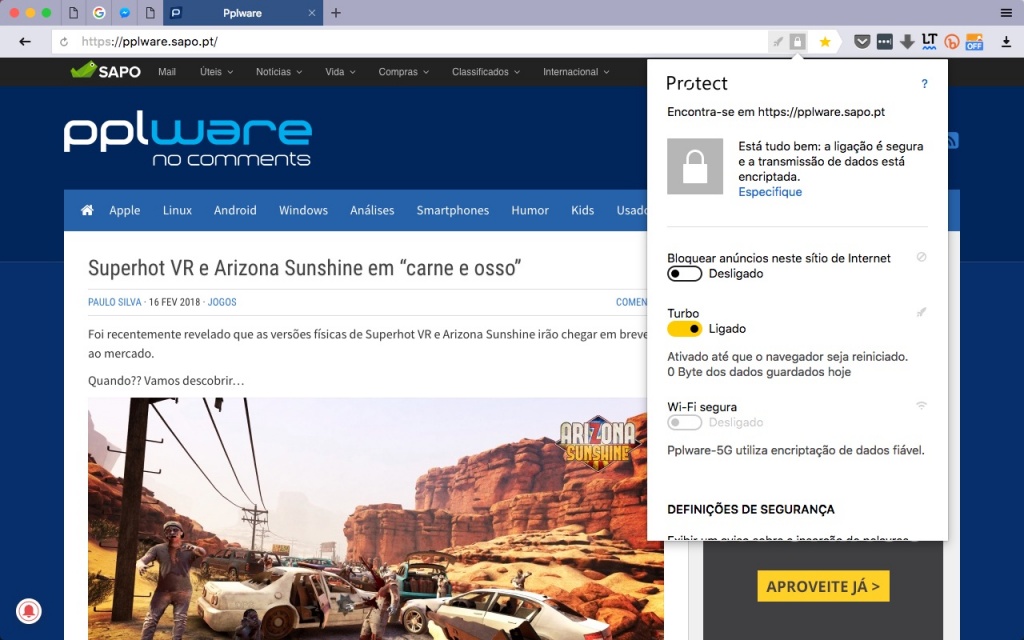Screen dimensions: 1024x640
Task: Select the home icon in the pplware navigation bar
Action: click(x=87, y=210)
